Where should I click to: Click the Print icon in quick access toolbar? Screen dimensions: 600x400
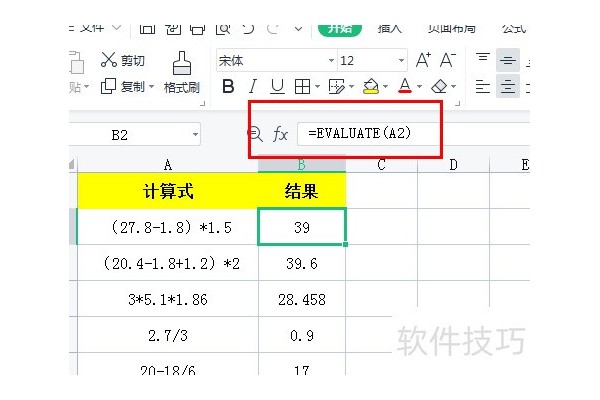(198, 29)
